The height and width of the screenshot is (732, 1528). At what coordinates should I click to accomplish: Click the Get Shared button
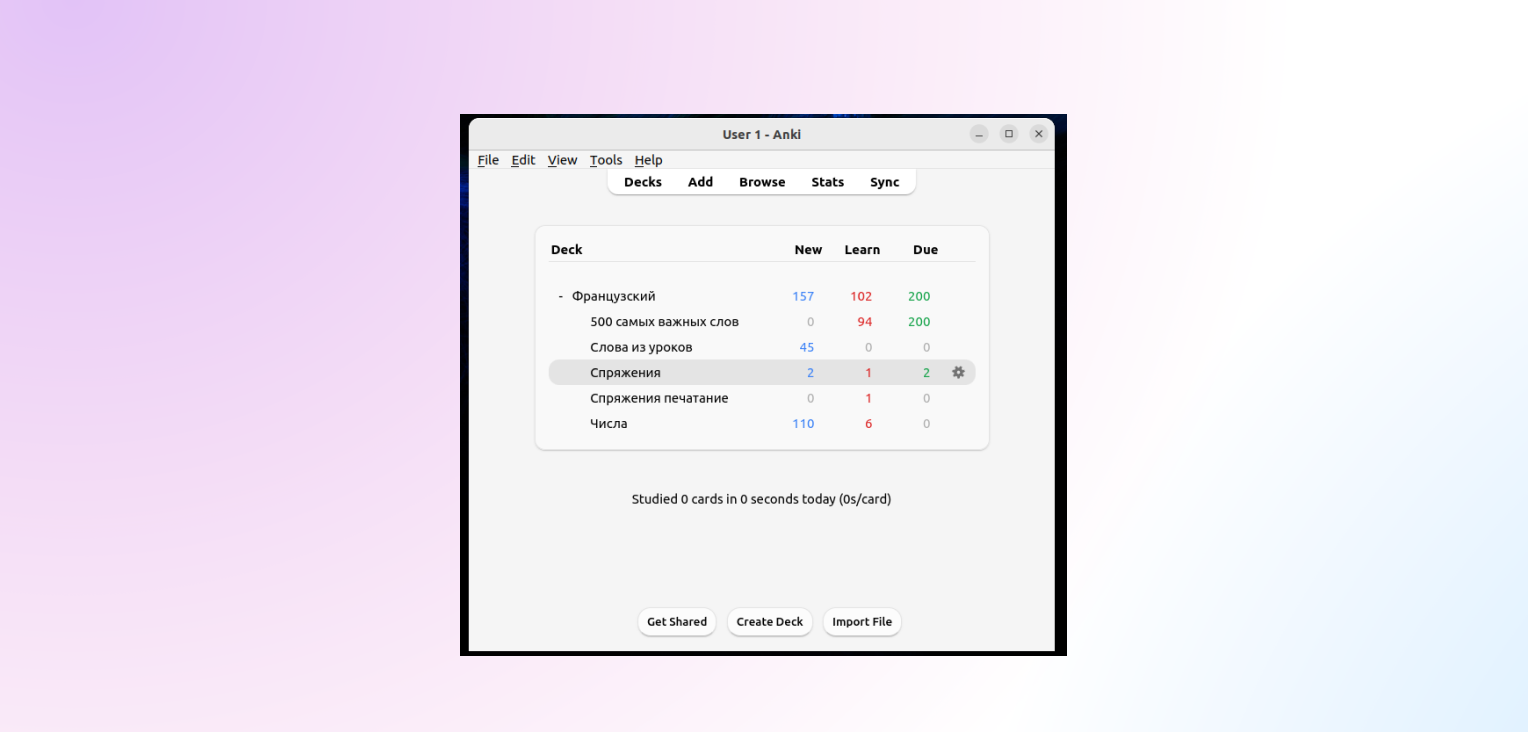(677, 622)
